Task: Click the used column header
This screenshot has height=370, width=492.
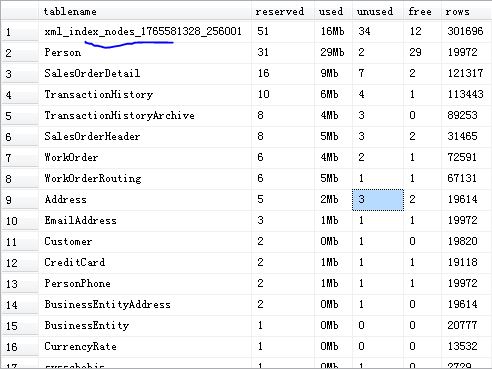Action: point(333,11)
